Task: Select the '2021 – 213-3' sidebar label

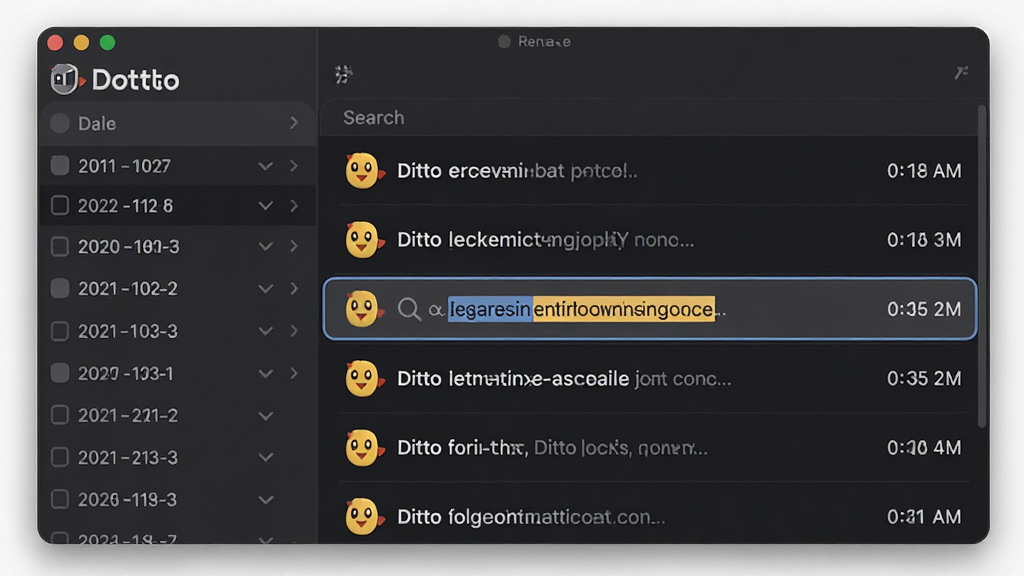Action: point(128,457)
